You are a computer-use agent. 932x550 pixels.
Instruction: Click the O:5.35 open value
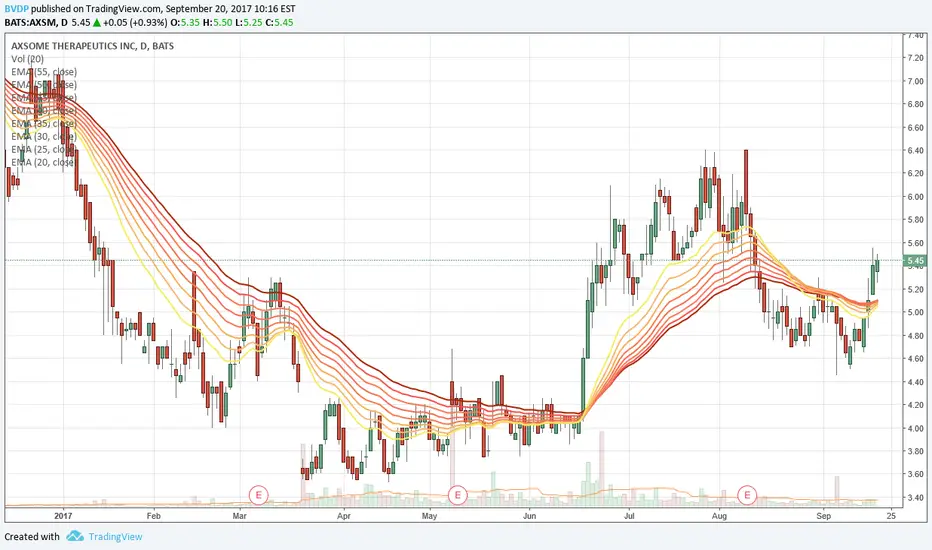coord(185,23)
